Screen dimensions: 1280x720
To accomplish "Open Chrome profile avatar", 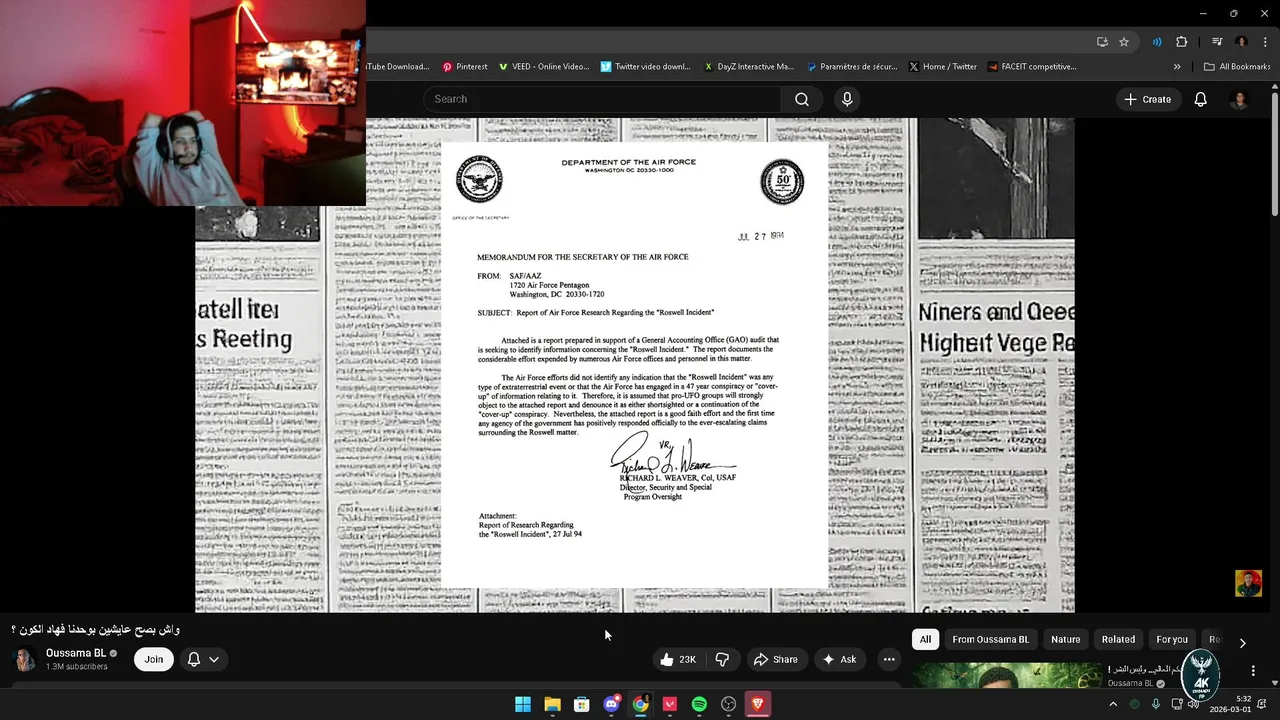I will (x=1241, y=42).
